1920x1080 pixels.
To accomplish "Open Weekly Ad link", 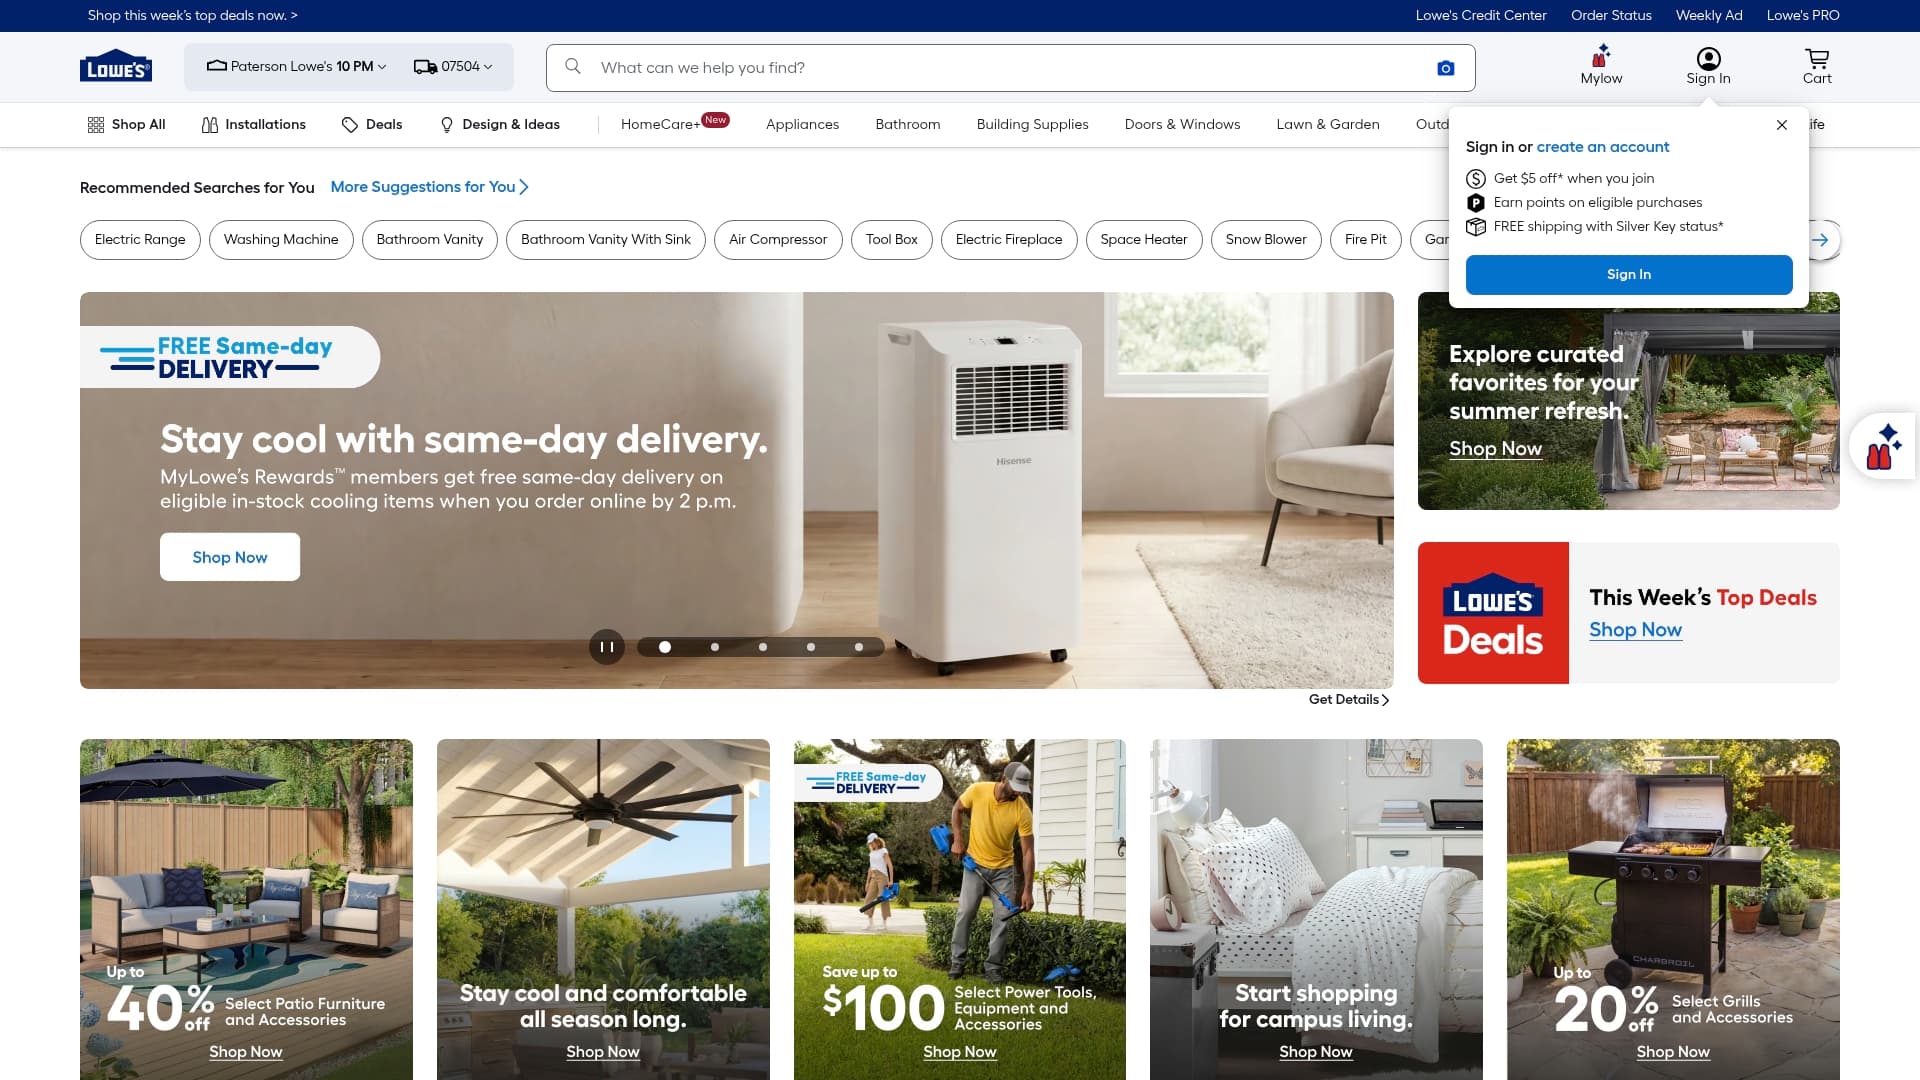I will 1708,15.
